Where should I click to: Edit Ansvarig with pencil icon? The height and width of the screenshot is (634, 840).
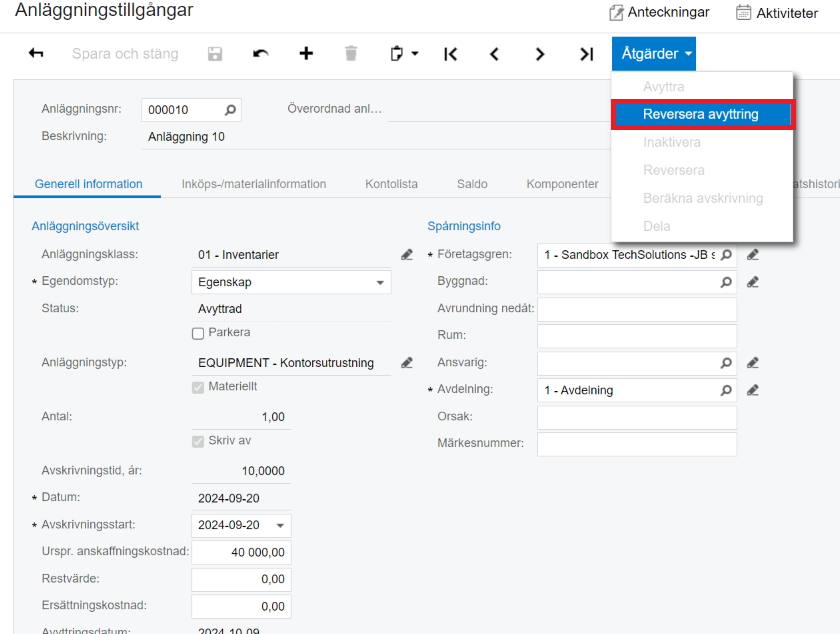click(x=753, y=363)
